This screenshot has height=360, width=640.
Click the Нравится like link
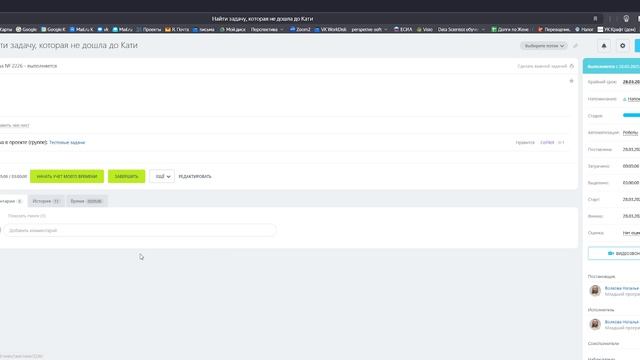[x=525, y=142]
